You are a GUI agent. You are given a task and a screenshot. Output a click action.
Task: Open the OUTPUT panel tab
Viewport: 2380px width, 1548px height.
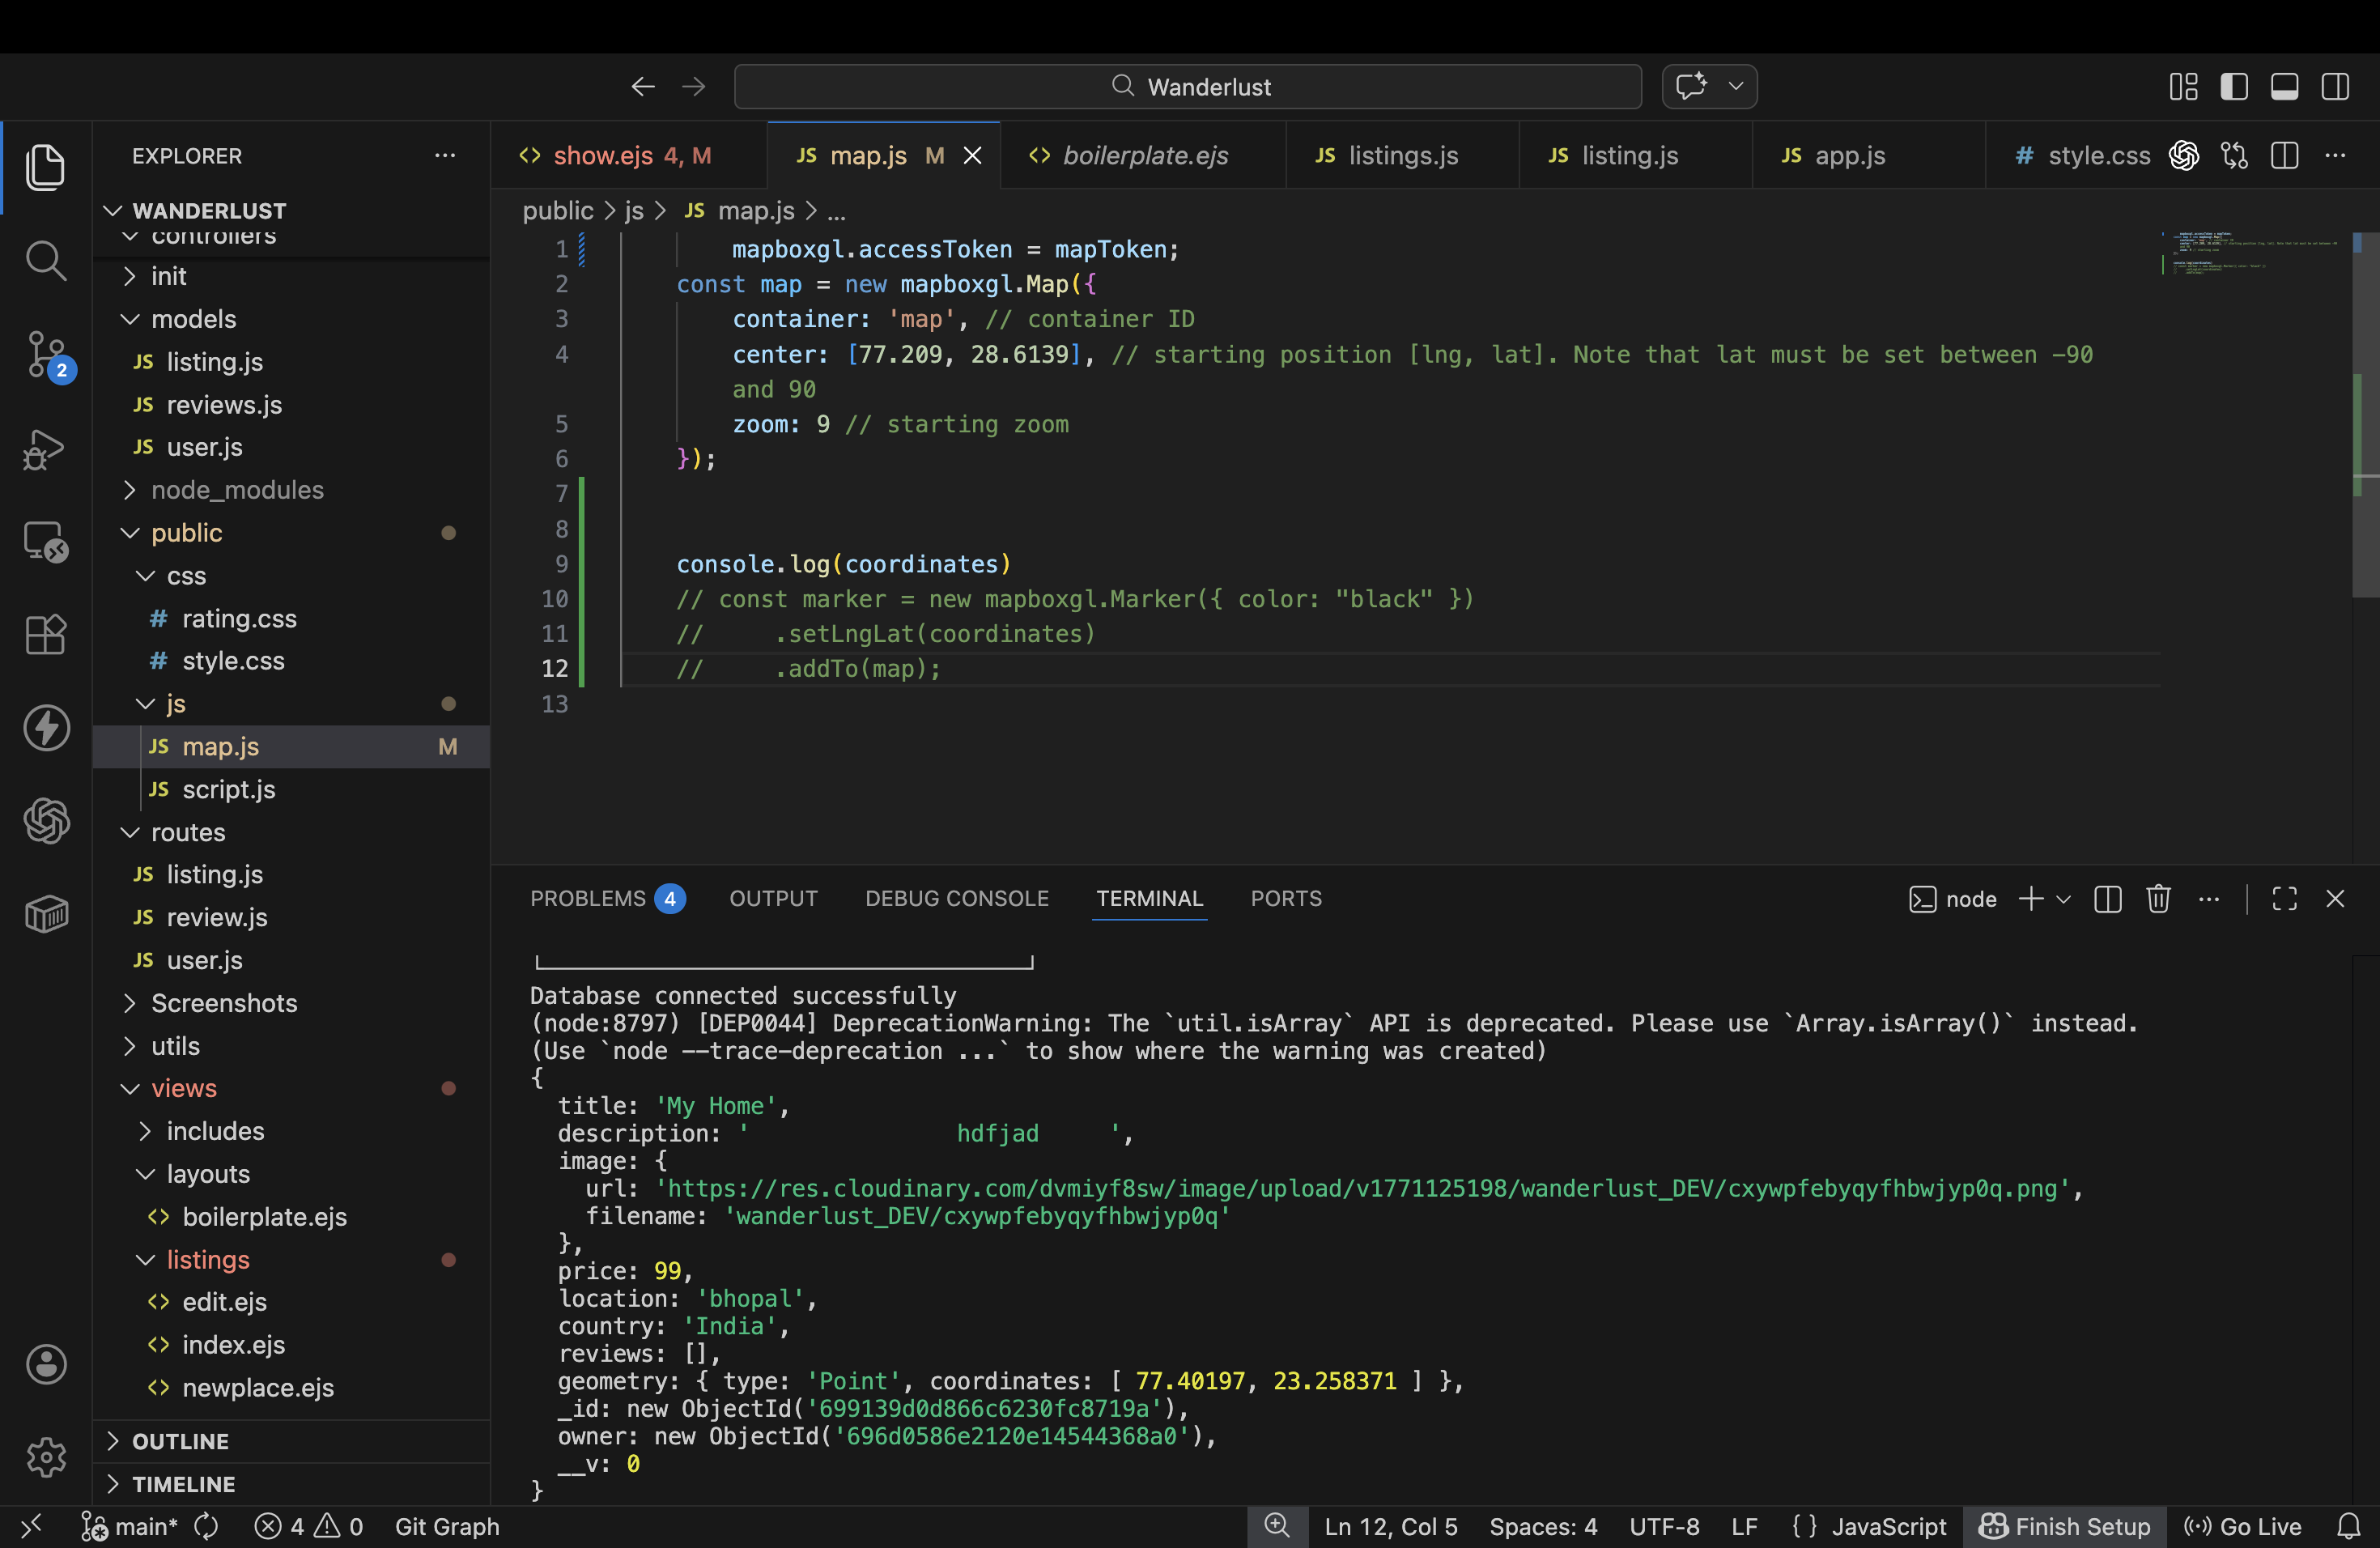pyautogui.click(x=774, y=899)
